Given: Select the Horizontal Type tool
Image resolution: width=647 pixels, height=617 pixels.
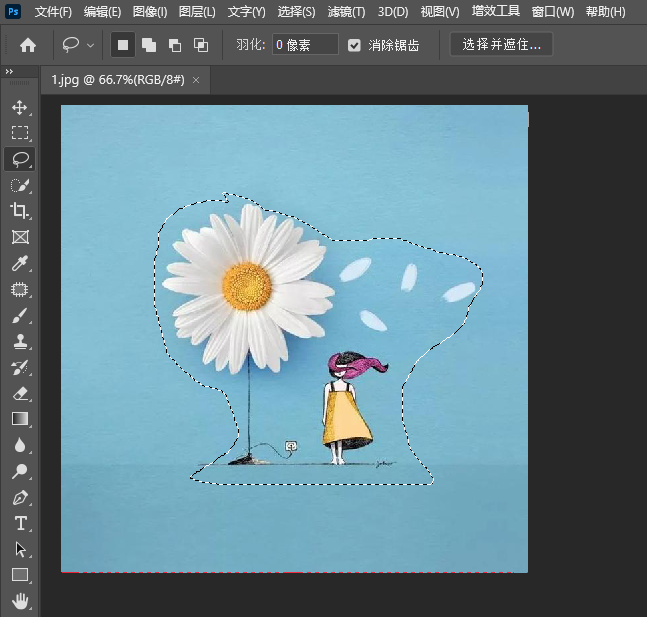Looking at the screenshot, I should [x=19, y=523].
